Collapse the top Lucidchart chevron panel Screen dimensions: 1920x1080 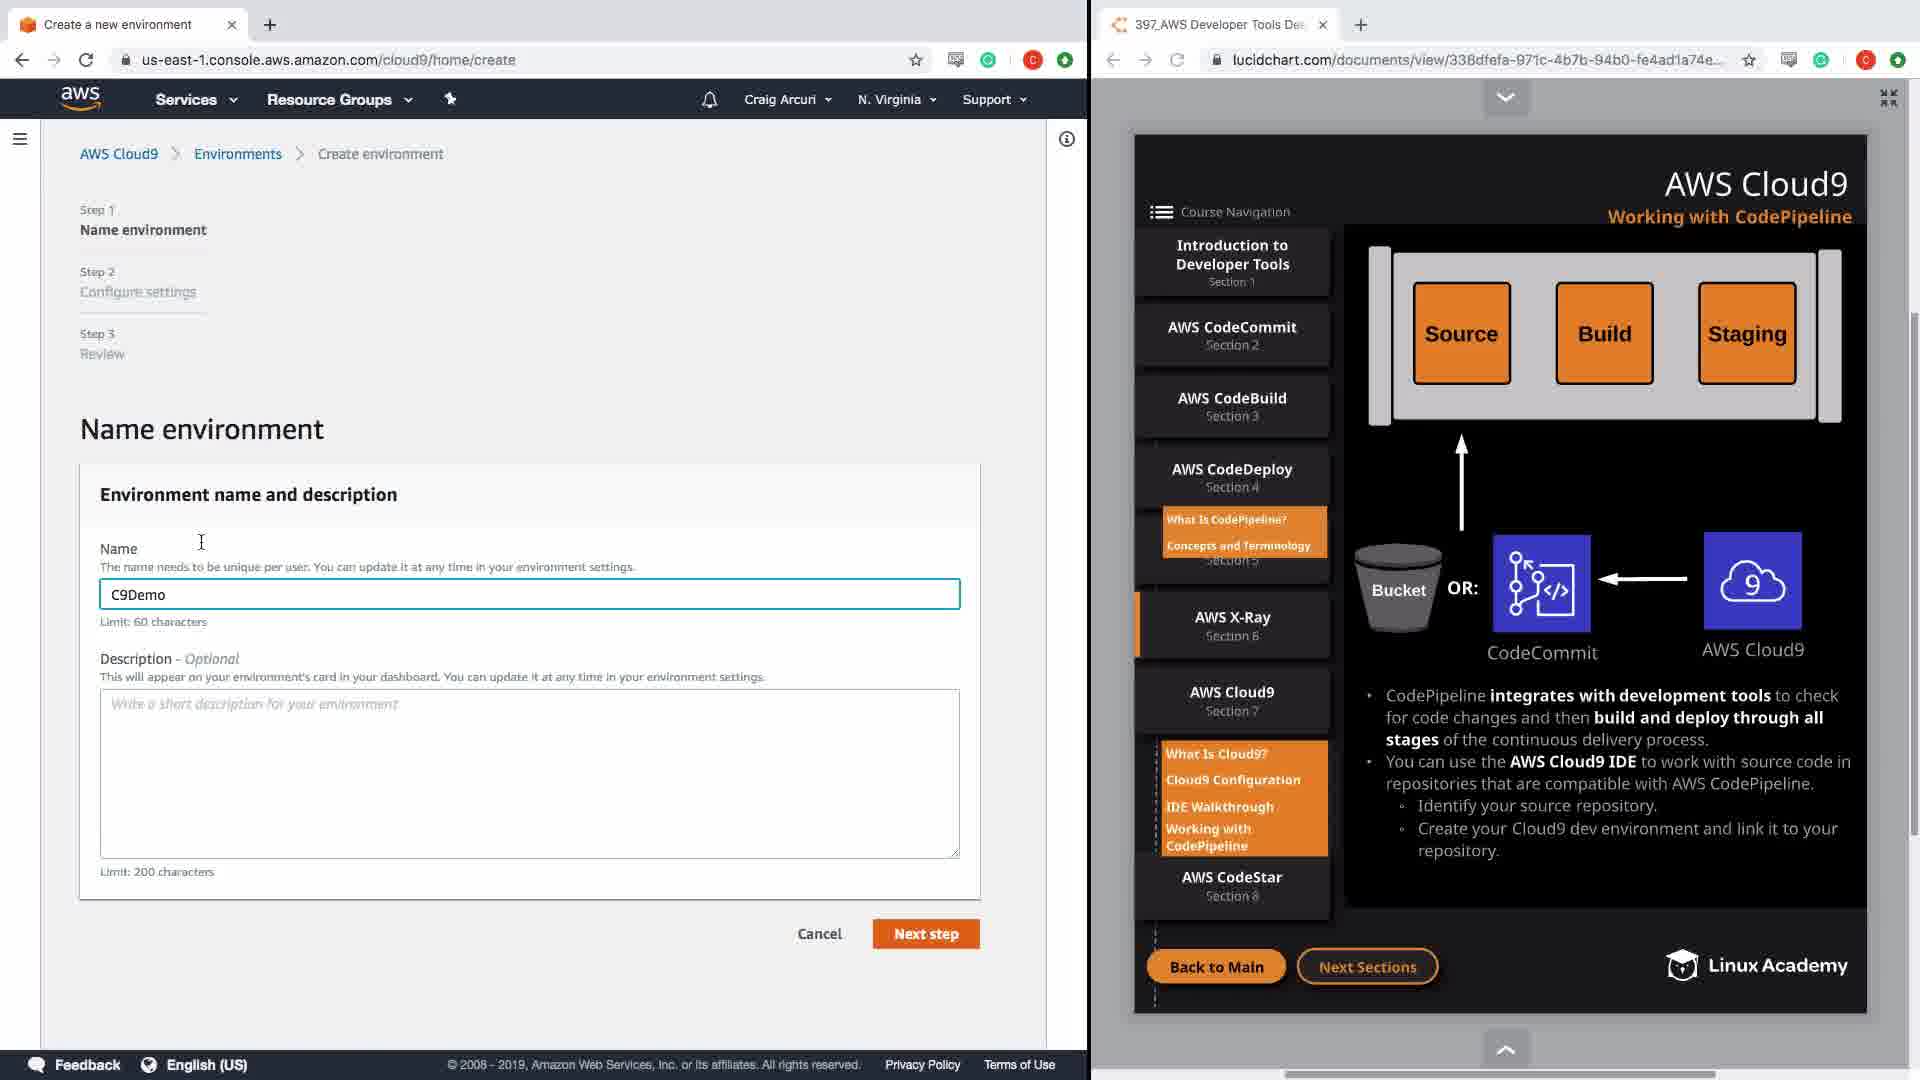(x=1505, y=97)
